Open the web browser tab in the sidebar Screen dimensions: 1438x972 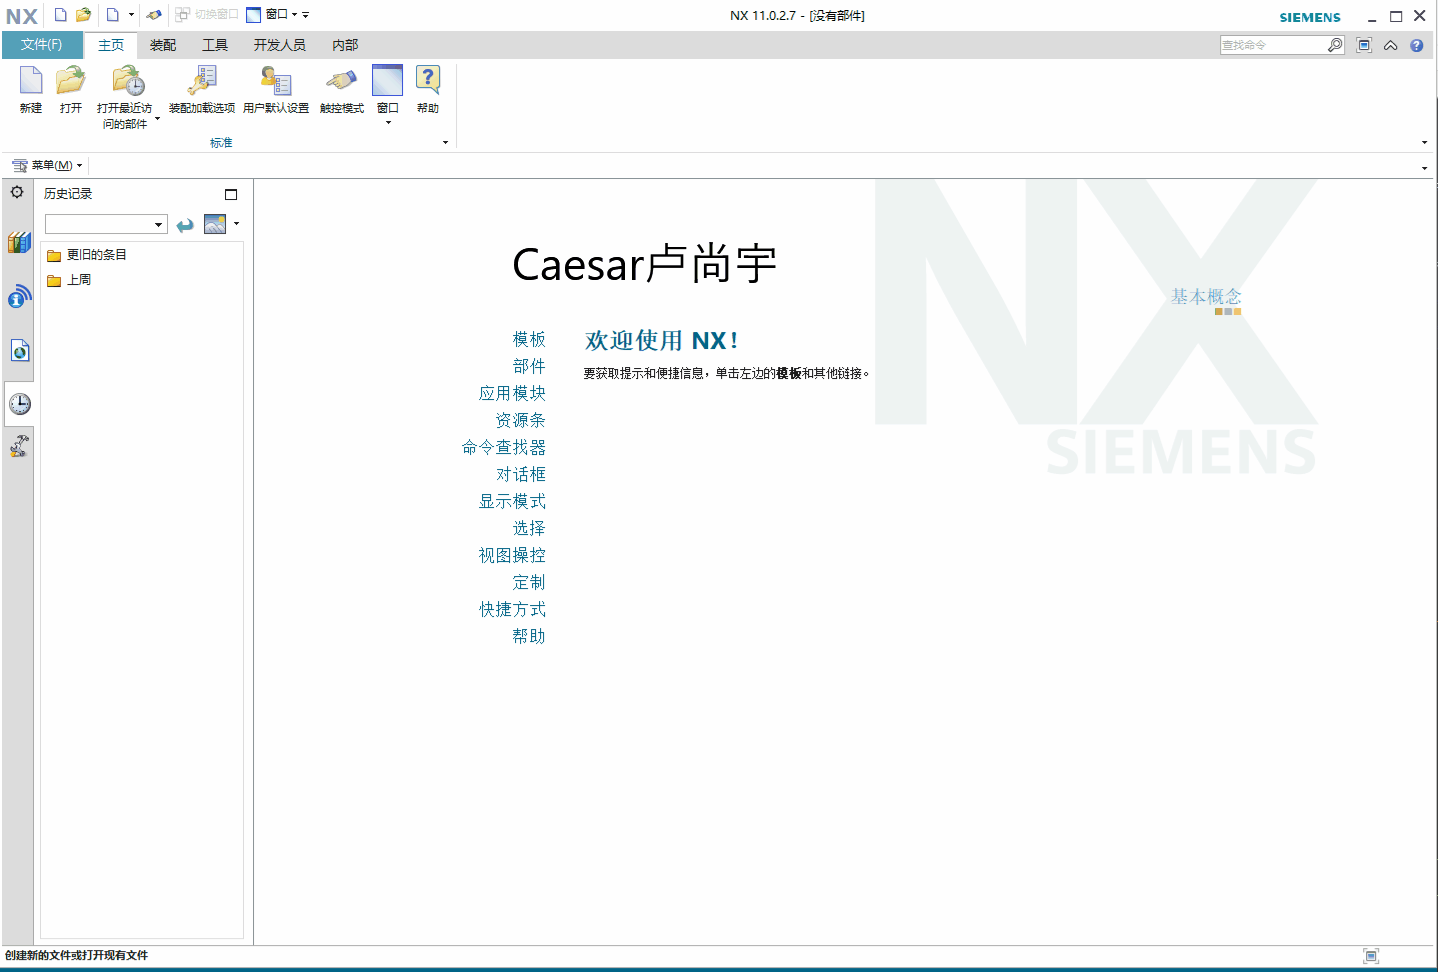tap(19, 350)
